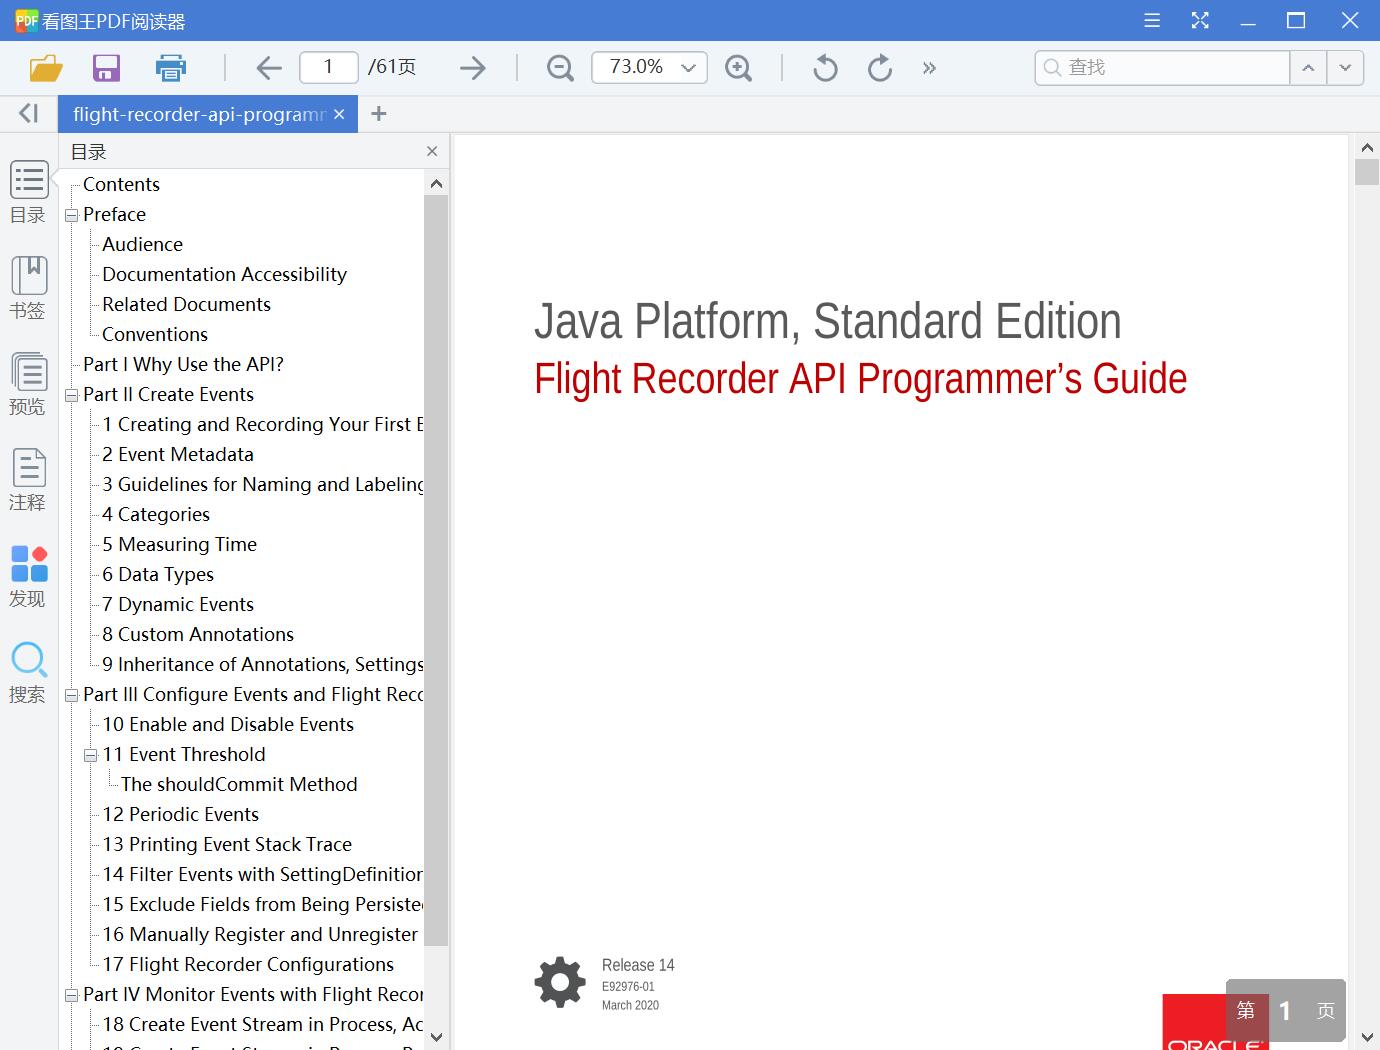Open the 注释 annotations panel

click(x=28, y=480)
